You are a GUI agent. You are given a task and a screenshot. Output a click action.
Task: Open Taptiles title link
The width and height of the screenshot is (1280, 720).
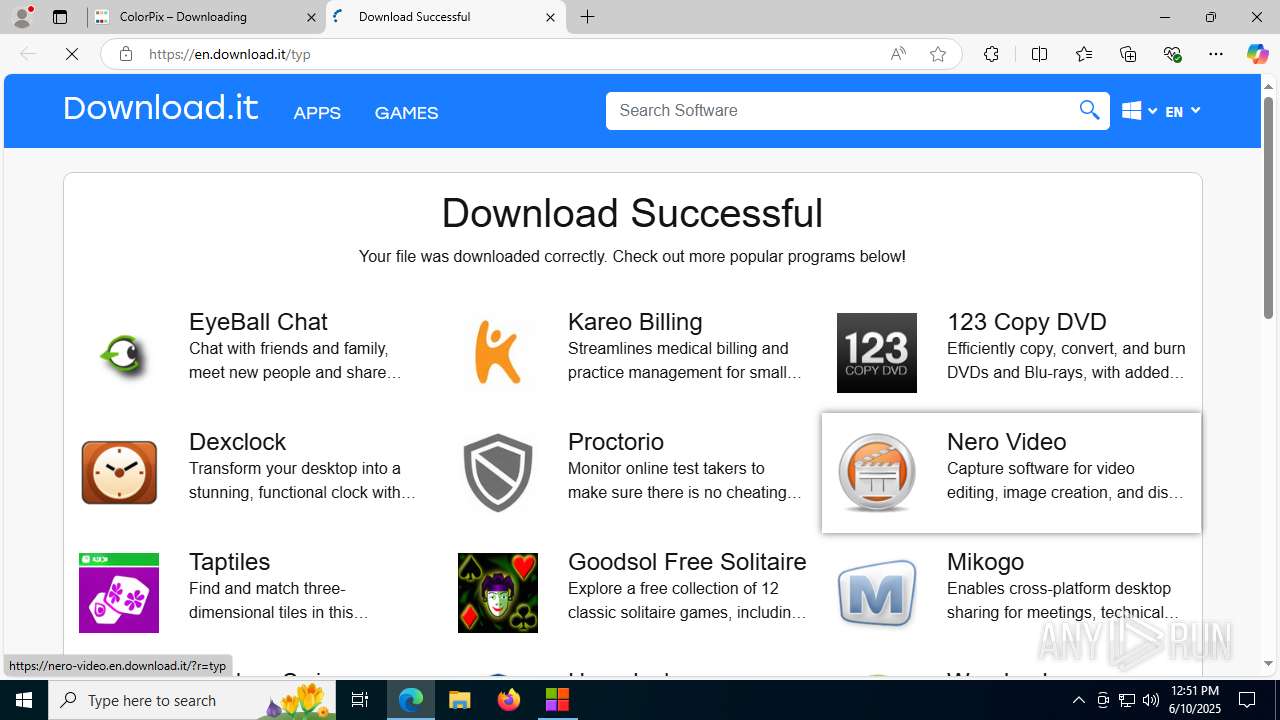(x=229, y=561)
